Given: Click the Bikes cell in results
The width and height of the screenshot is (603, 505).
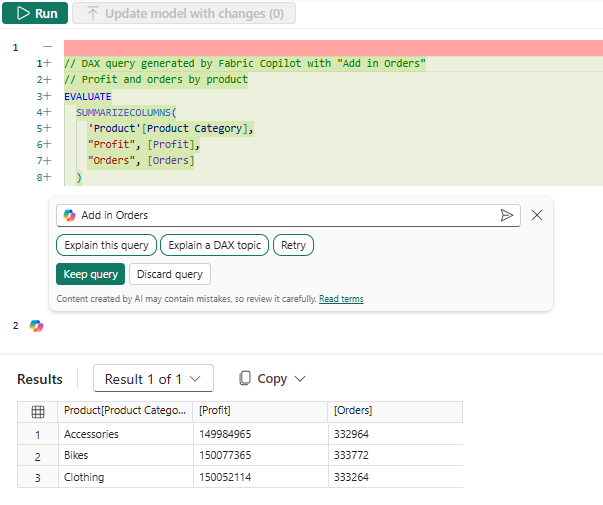Looking at the screenshot, I should (x=78, y=456).
